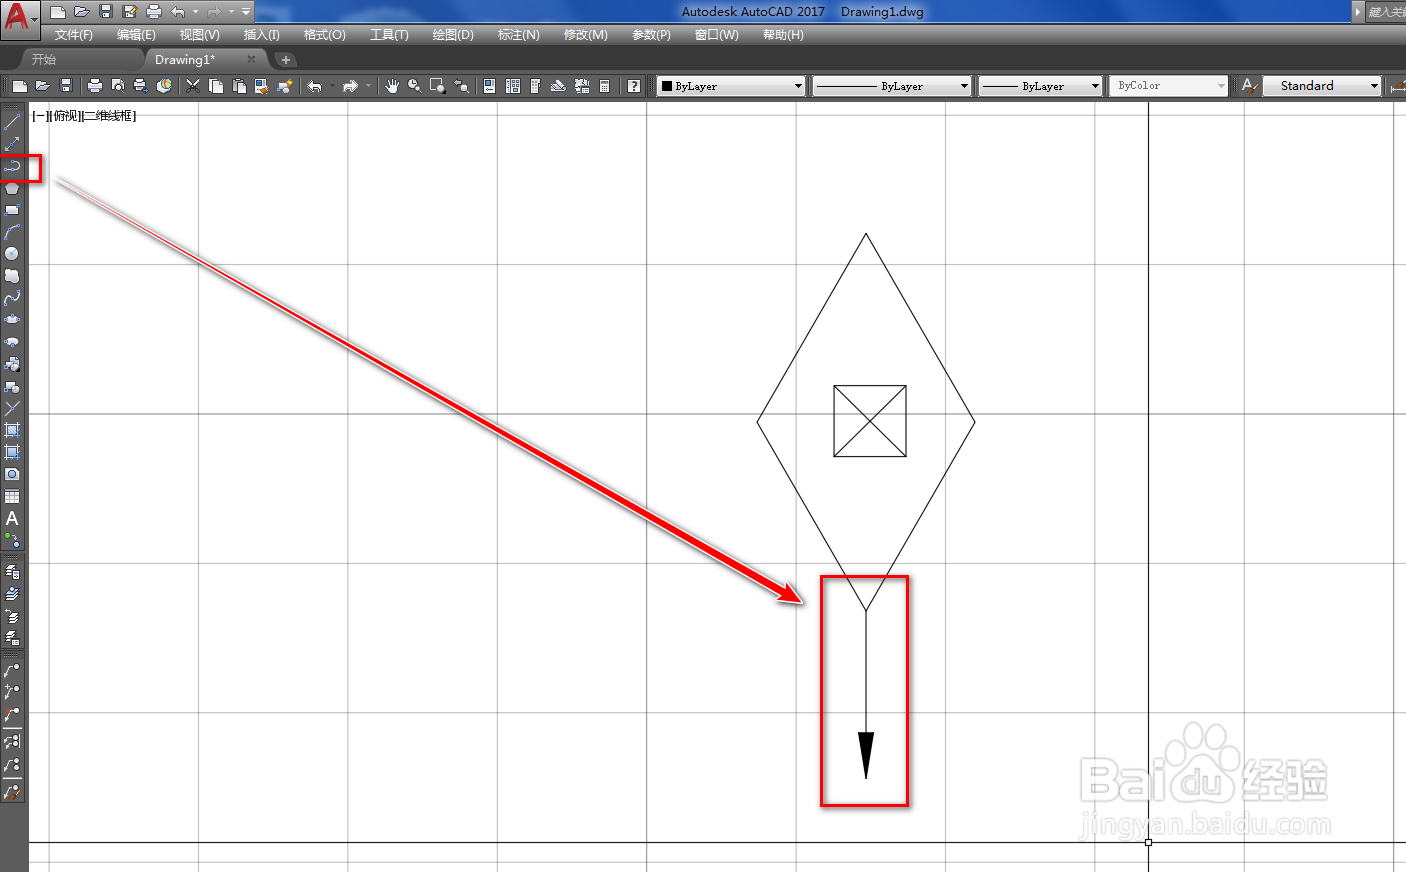
Task: Click the 3D Print icon
Action: pos(165,86)
